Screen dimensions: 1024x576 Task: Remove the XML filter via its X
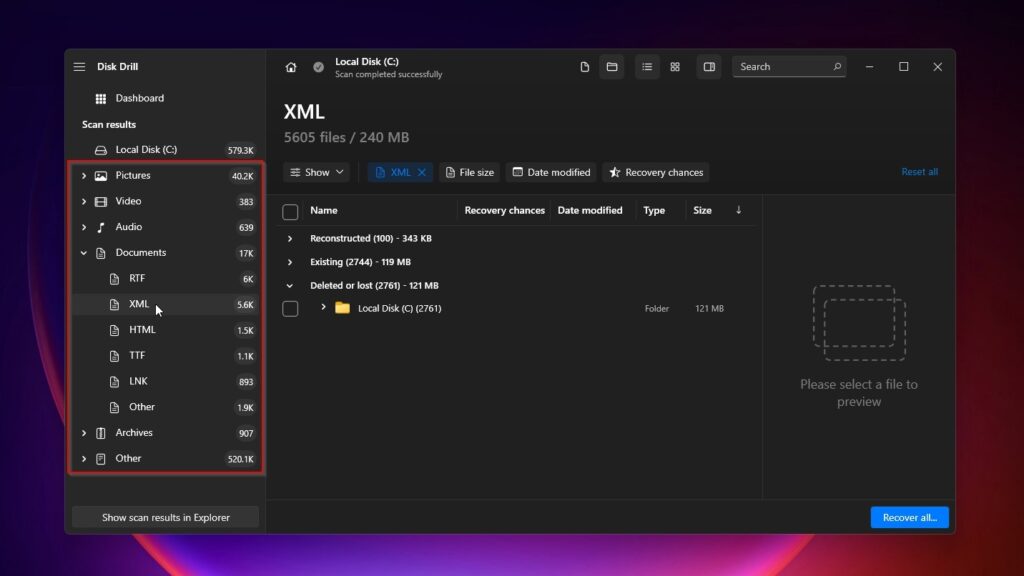422,172
